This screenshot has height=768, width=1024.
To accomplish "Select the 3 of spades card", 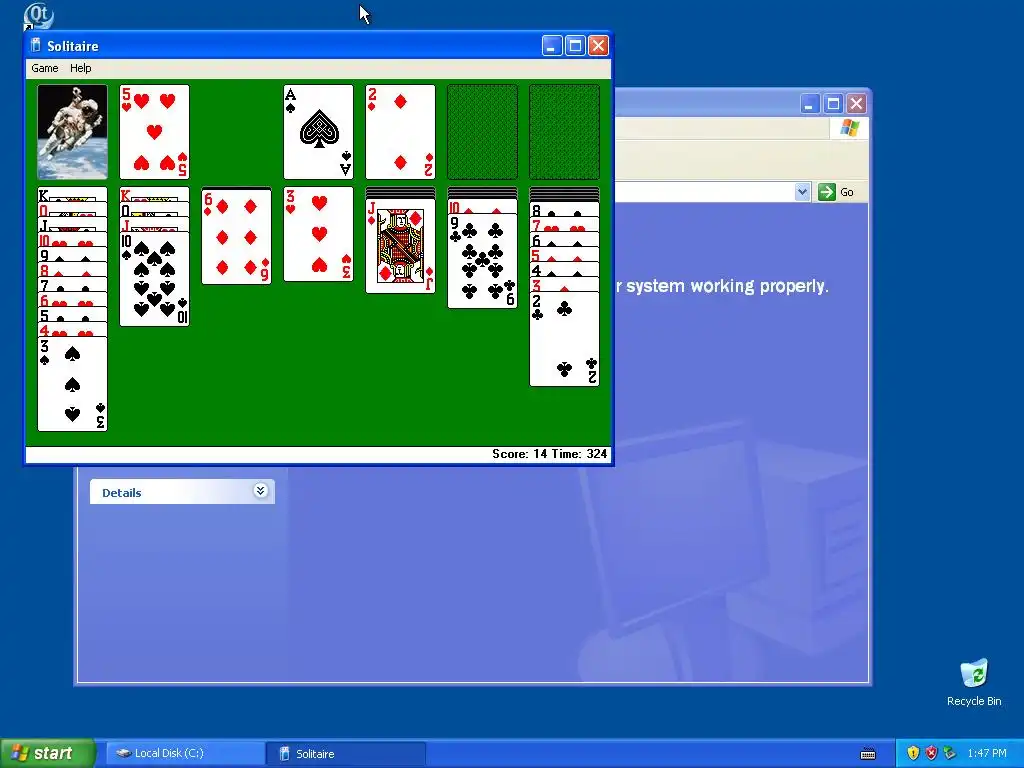I will click(x=72, y=384).
